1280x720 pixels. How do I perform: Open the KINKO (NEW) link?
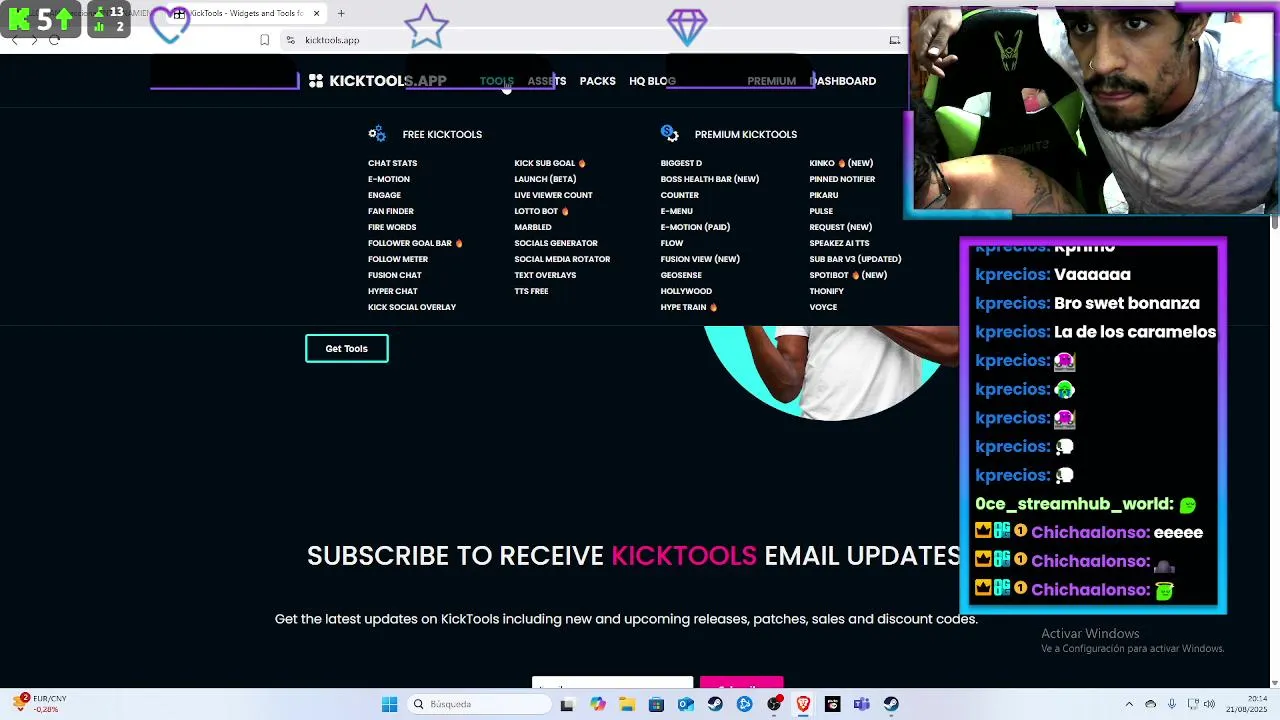pos(841,163)
